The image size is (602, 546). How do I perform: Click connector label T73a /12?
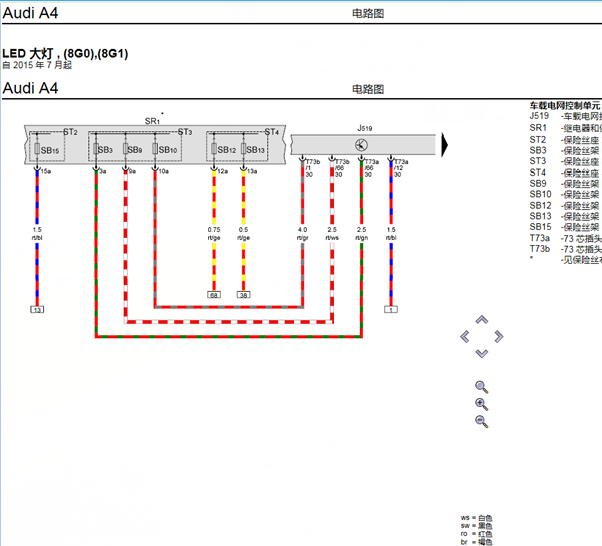(401, 165)
